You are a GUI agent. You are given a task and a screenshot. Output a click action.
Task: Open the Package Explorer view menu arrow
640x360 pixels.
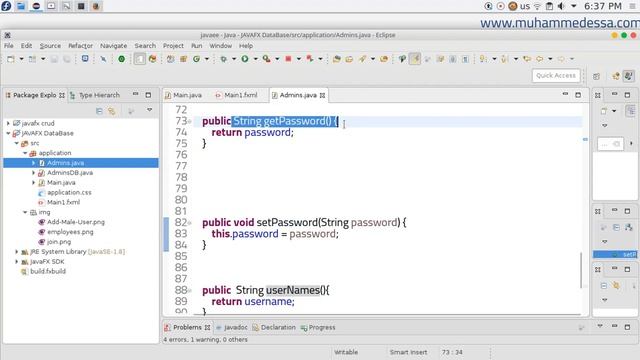(x=149, y=110)
